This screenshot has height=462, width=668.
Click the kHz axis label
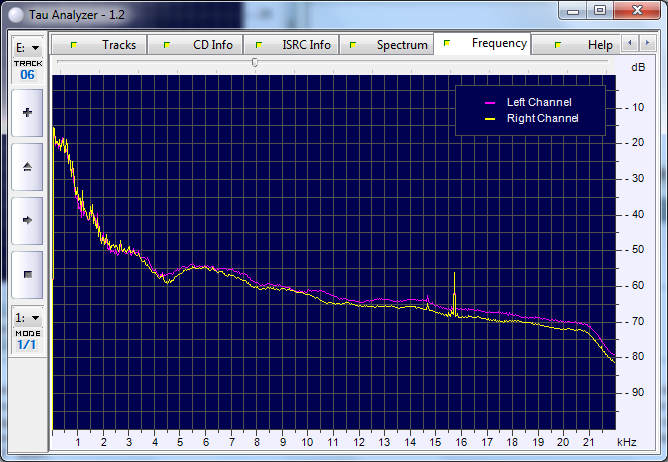(x=627, y=442)
